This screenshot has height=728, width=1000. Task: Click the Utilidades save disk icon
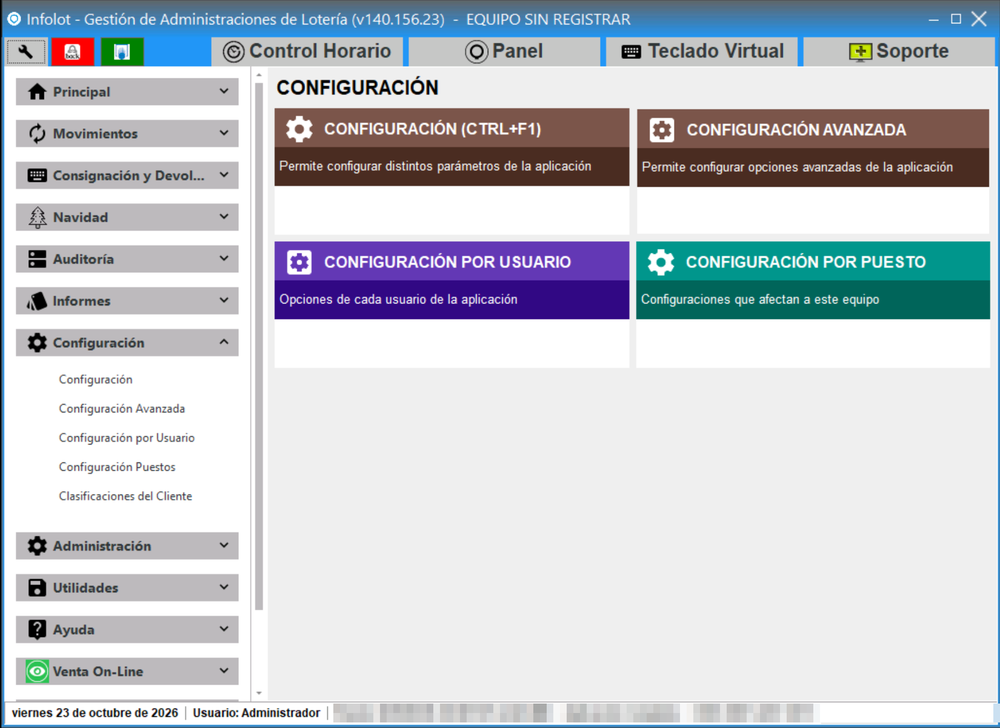click(37, 588)
